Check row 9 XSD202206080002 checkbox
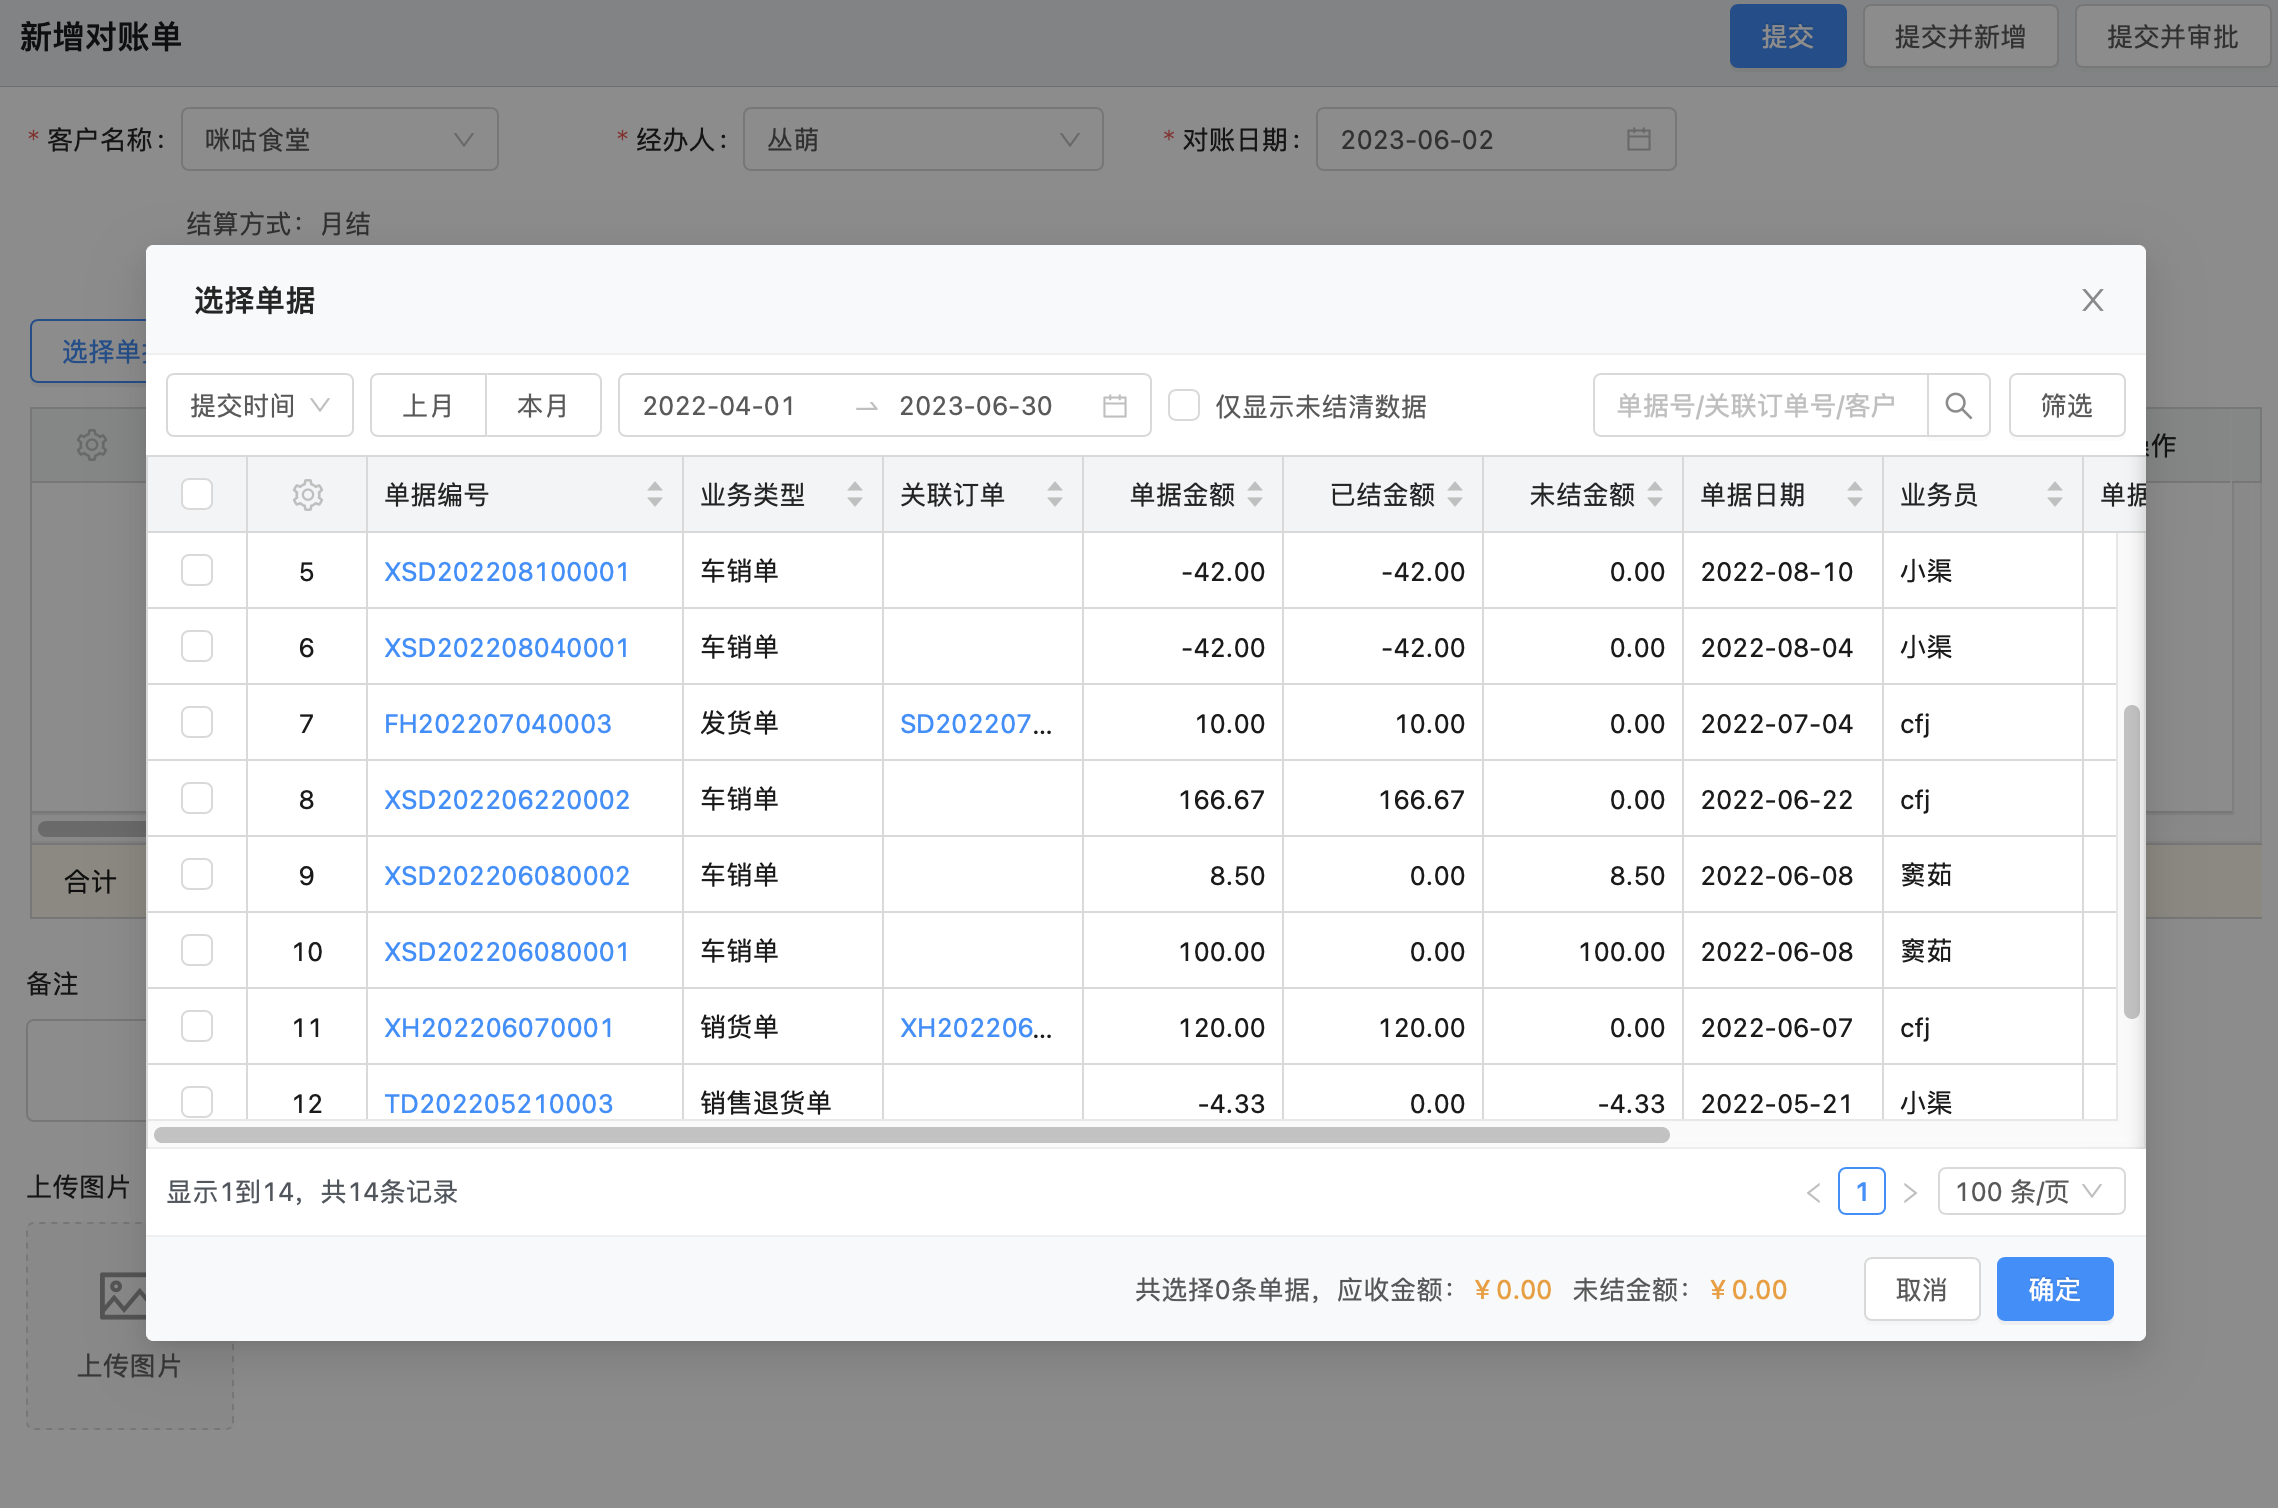The width and height of the screenshot is (2278, 1508). (x=197, y=875)
